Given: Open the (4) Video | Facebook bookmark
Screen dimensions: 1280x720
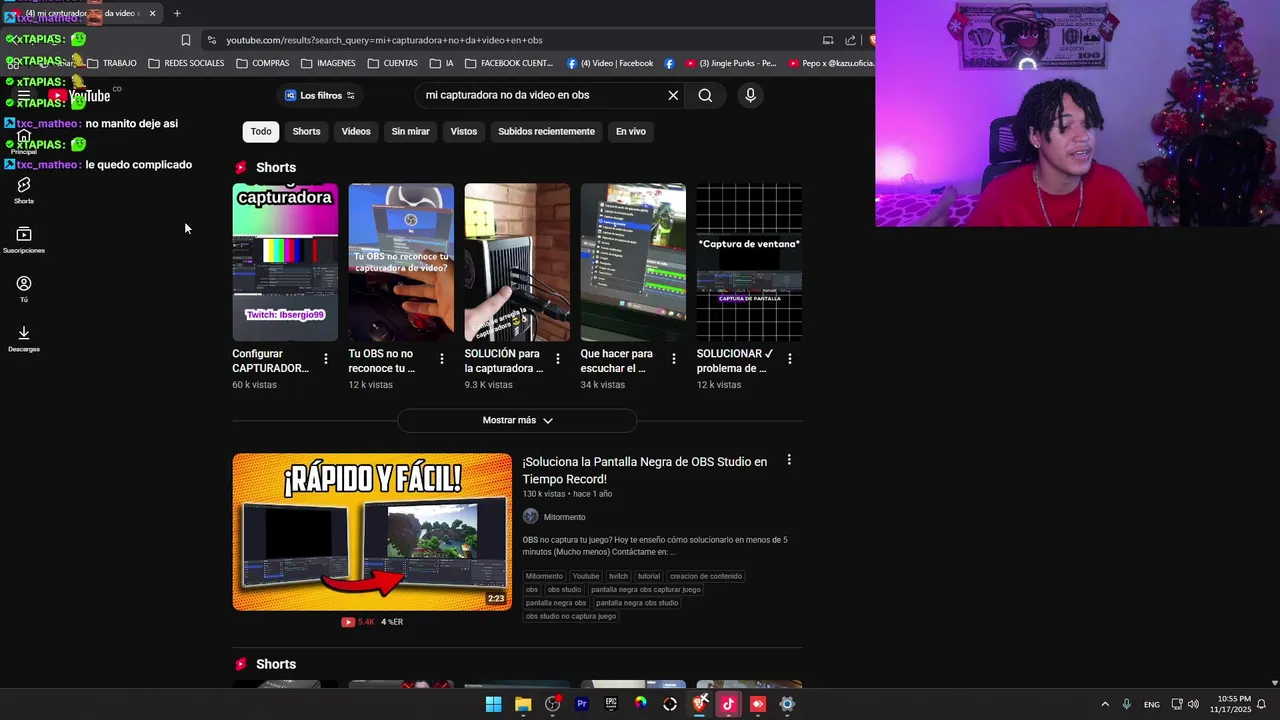Looking at the screenshot, I should [610, 63].
